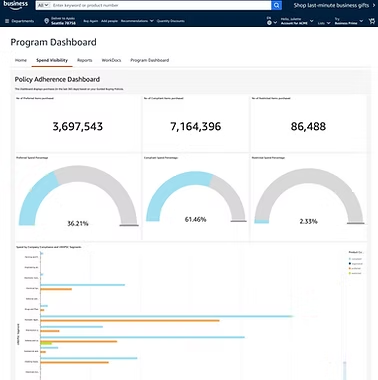Click the blue search magnifier button
Image resolution: width=378 pixels, height=380 pixels.
(276, 5)
